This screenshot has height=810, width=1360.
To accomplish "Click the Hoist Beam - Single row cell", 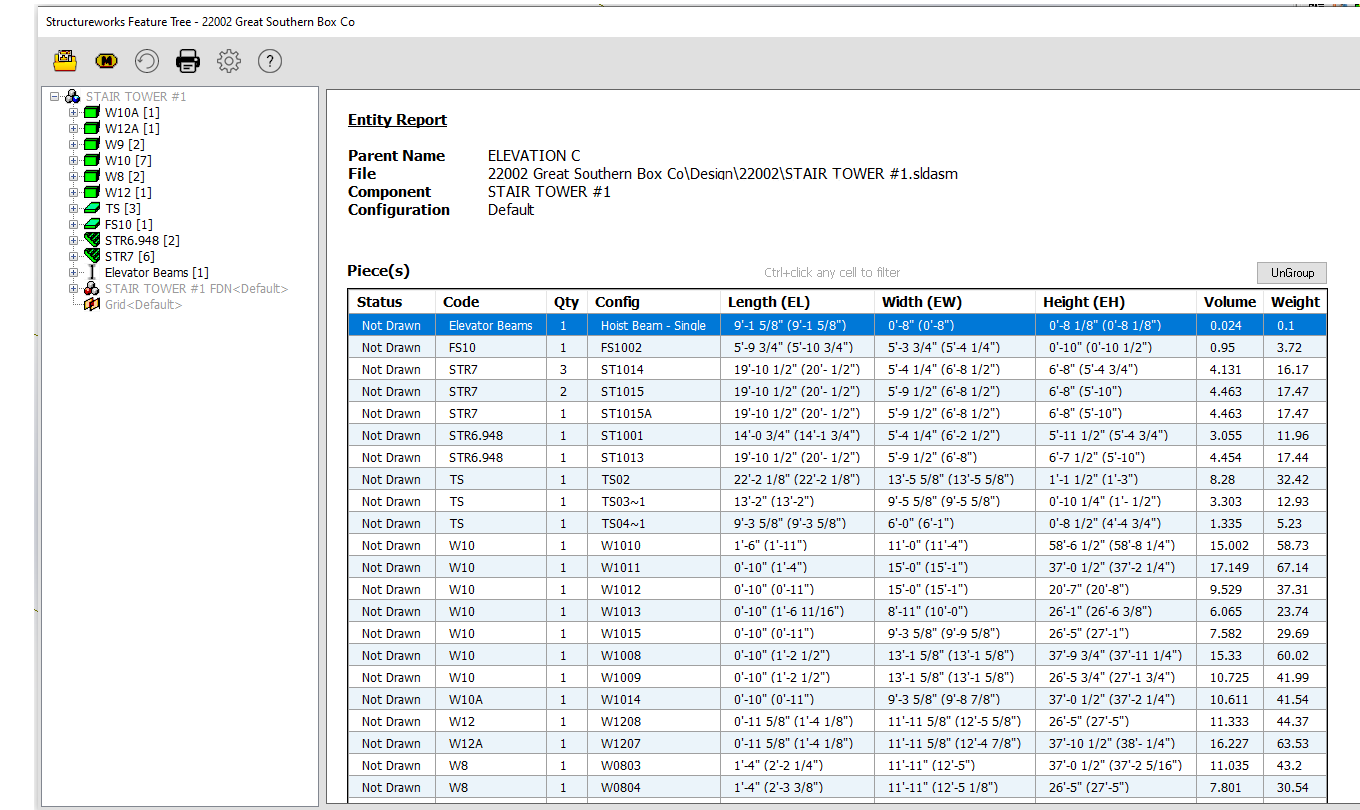I will pyautogui.click(x=653, y=325).
